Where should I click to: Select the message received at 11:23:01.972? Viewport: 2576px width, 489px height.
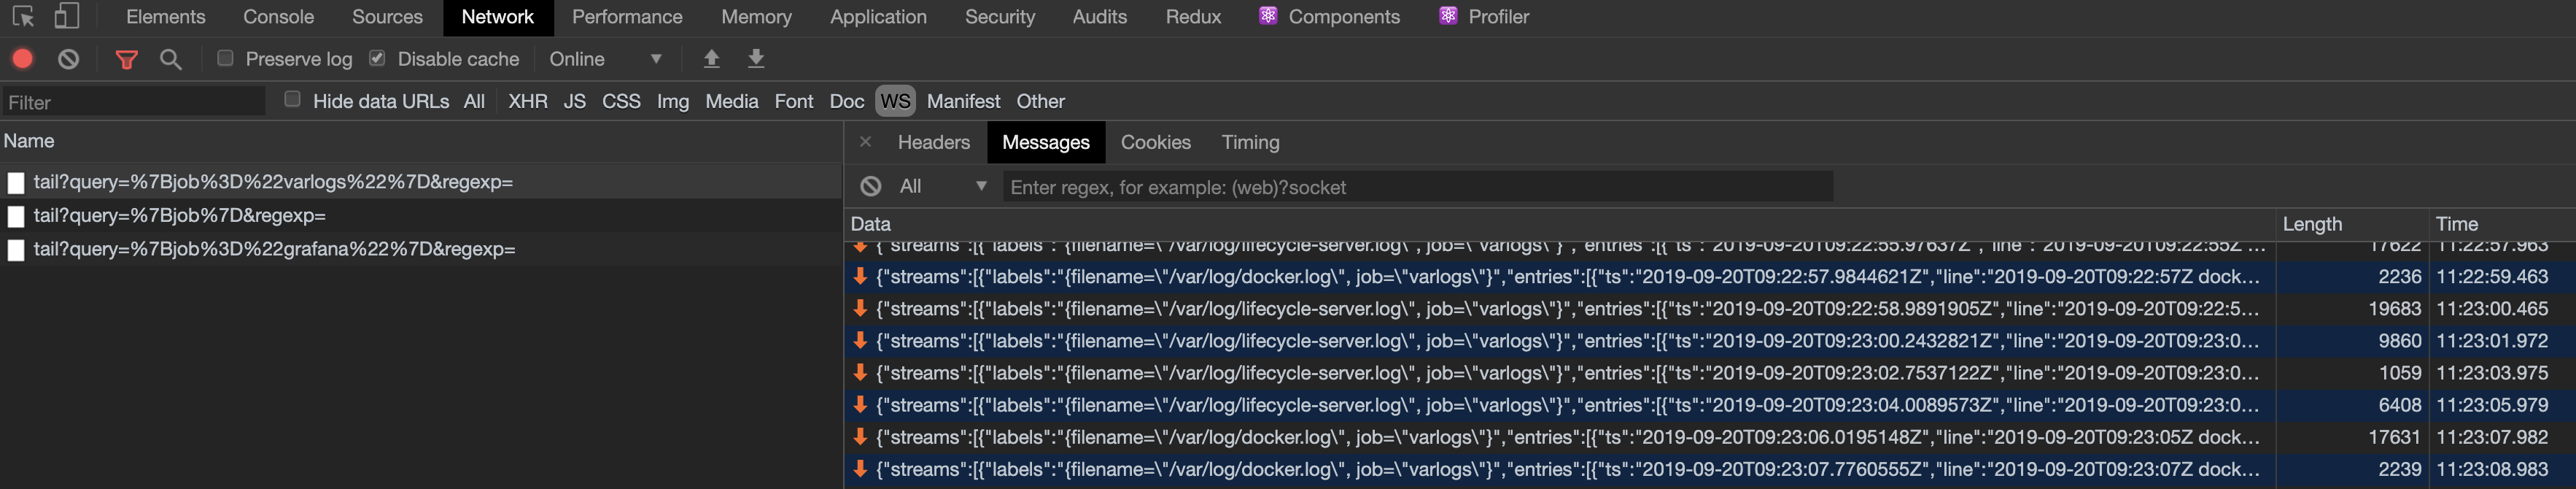coord(1710,340)
